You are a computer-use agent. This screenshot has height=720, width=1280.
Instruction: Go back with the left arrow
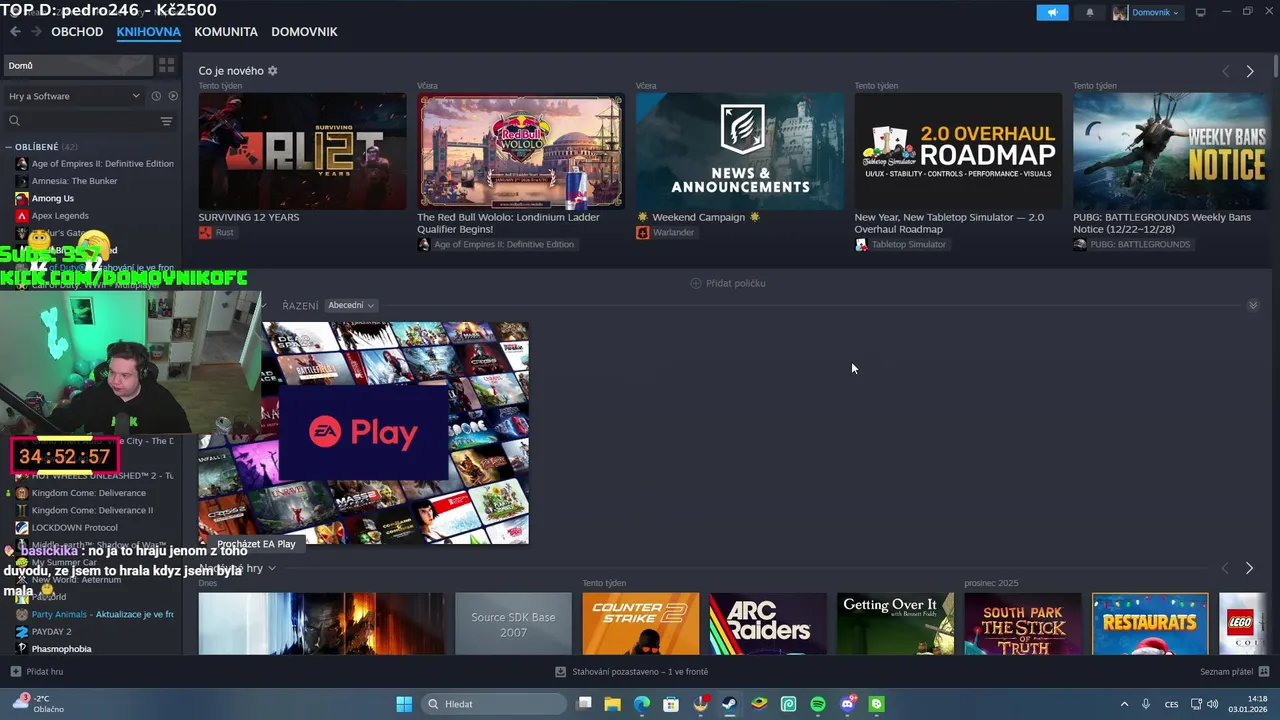(15, 32)
